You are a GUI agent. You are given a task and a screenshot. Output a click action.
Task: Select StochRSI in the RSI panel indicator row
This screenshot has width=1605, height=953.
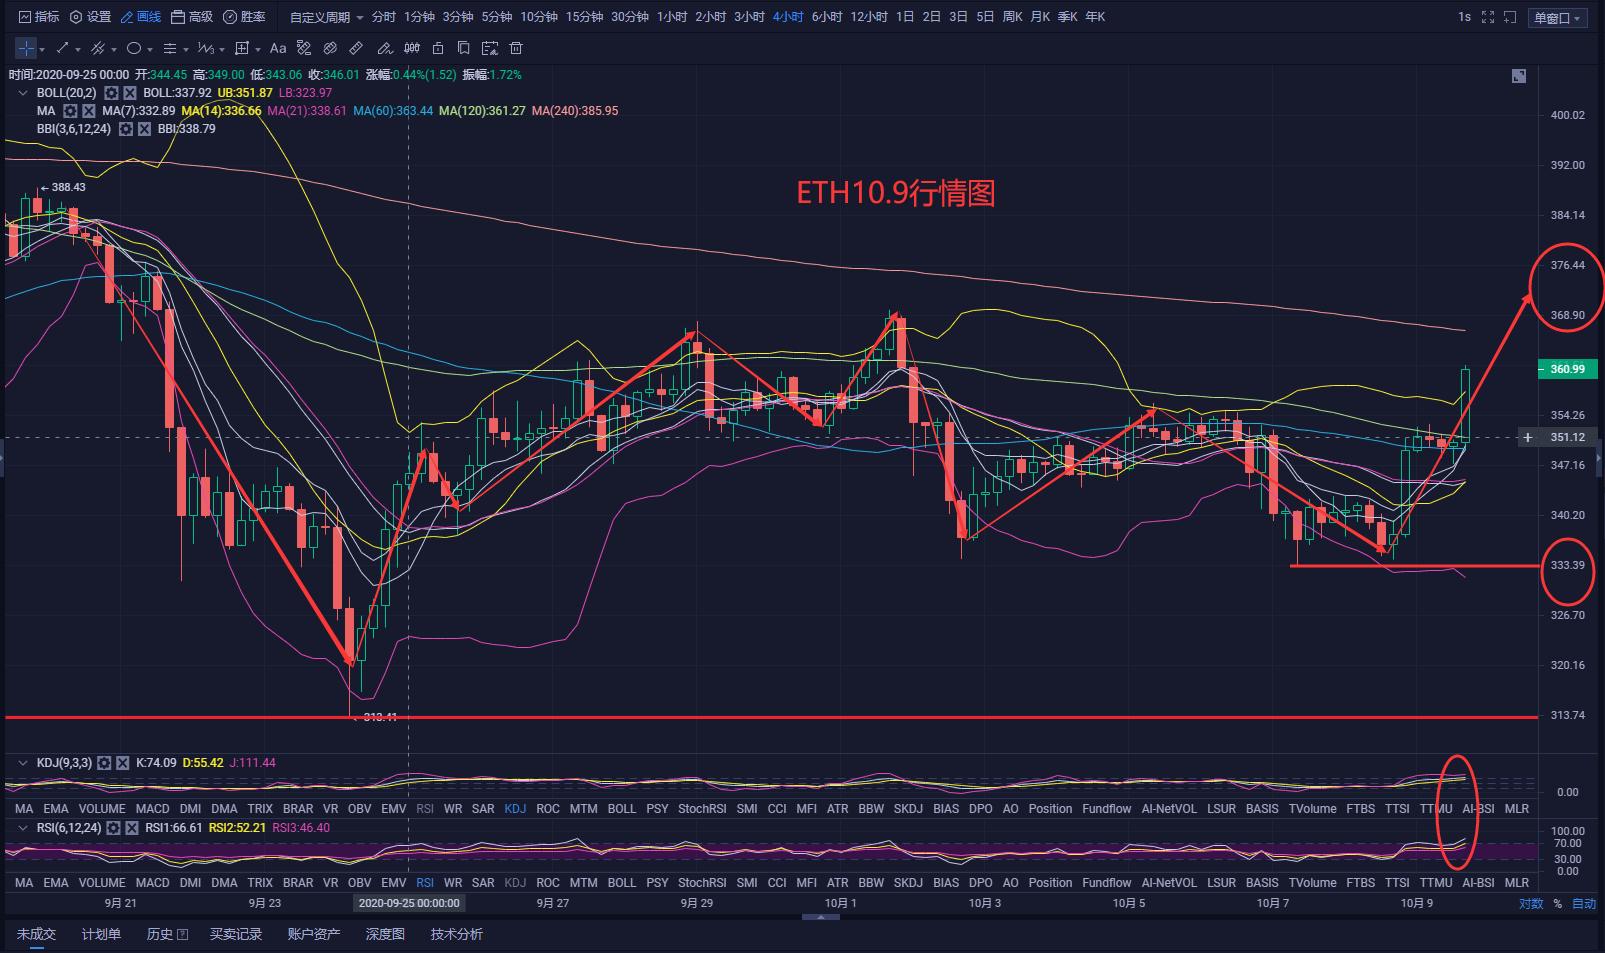coord(702,883)
